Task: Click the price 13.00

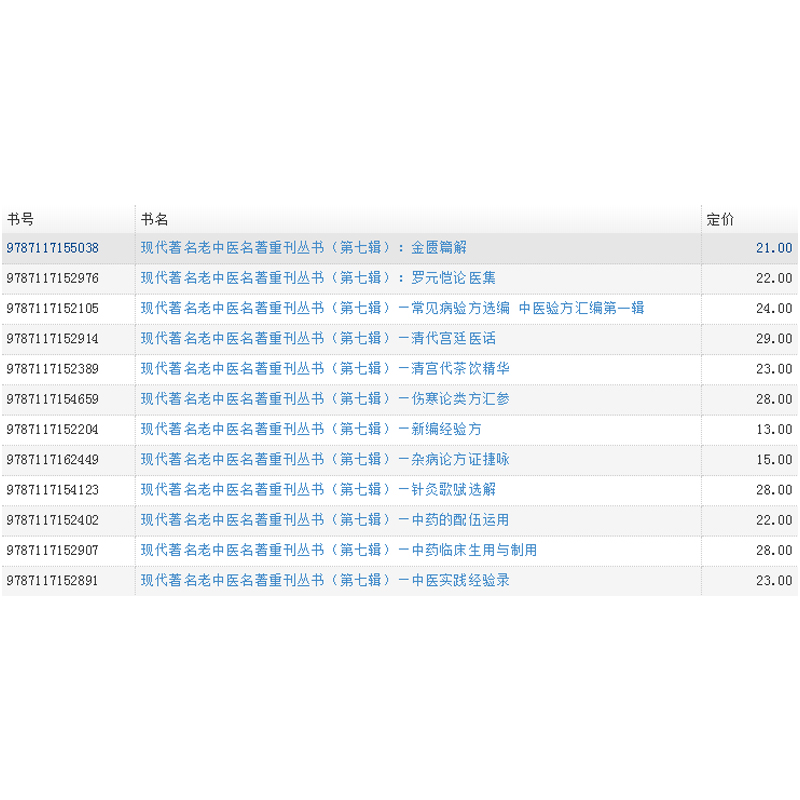Action: click(x=774, y=429)
